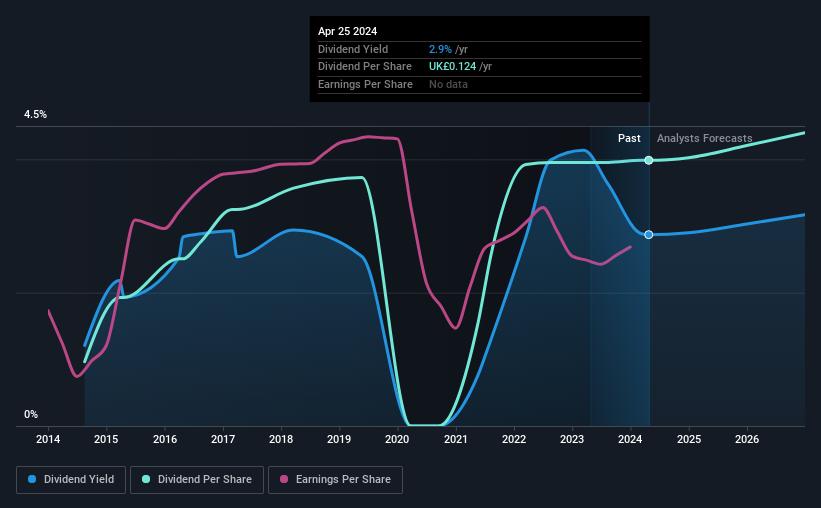Screen dimensions: 821x508
Task: Click the UK£0.124 dividend per share value
Action: [452, 67]
